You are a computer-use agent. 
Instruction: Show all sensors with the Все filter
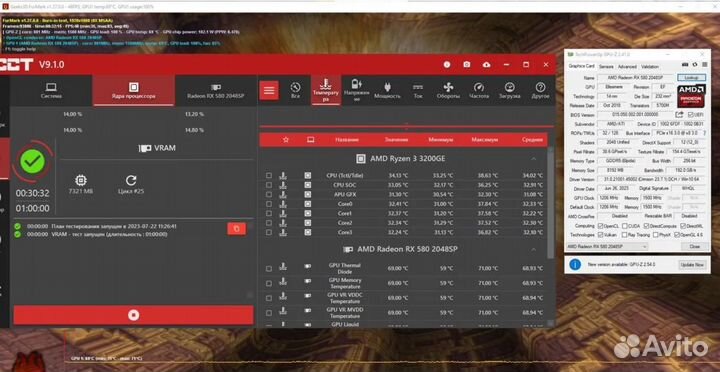(x=296, y=90)
